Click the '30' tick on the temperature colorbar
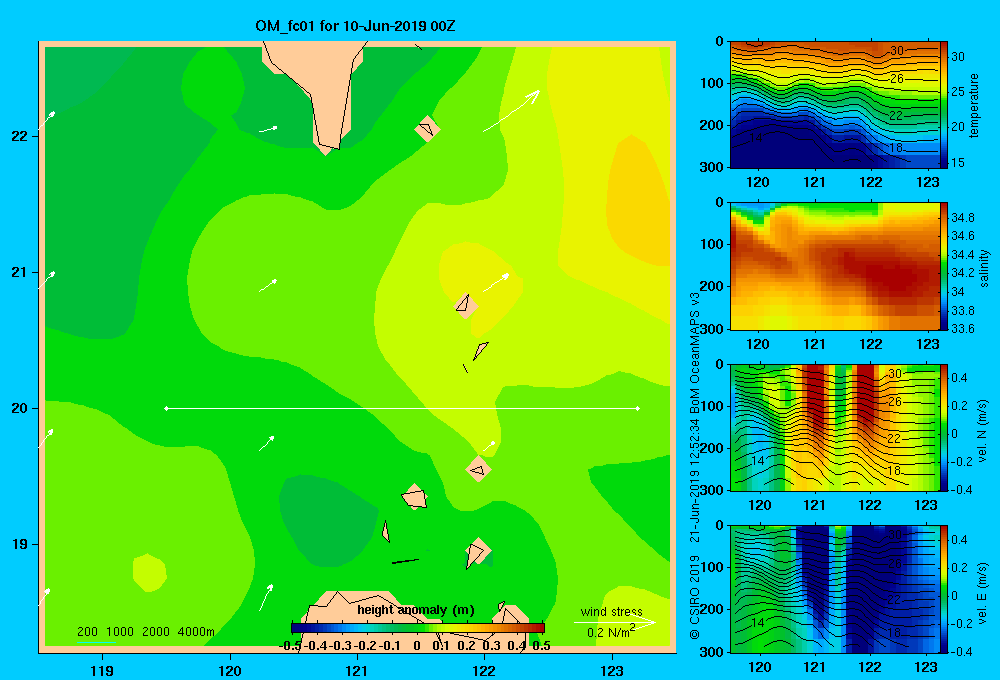 click(x=958, y=57)
